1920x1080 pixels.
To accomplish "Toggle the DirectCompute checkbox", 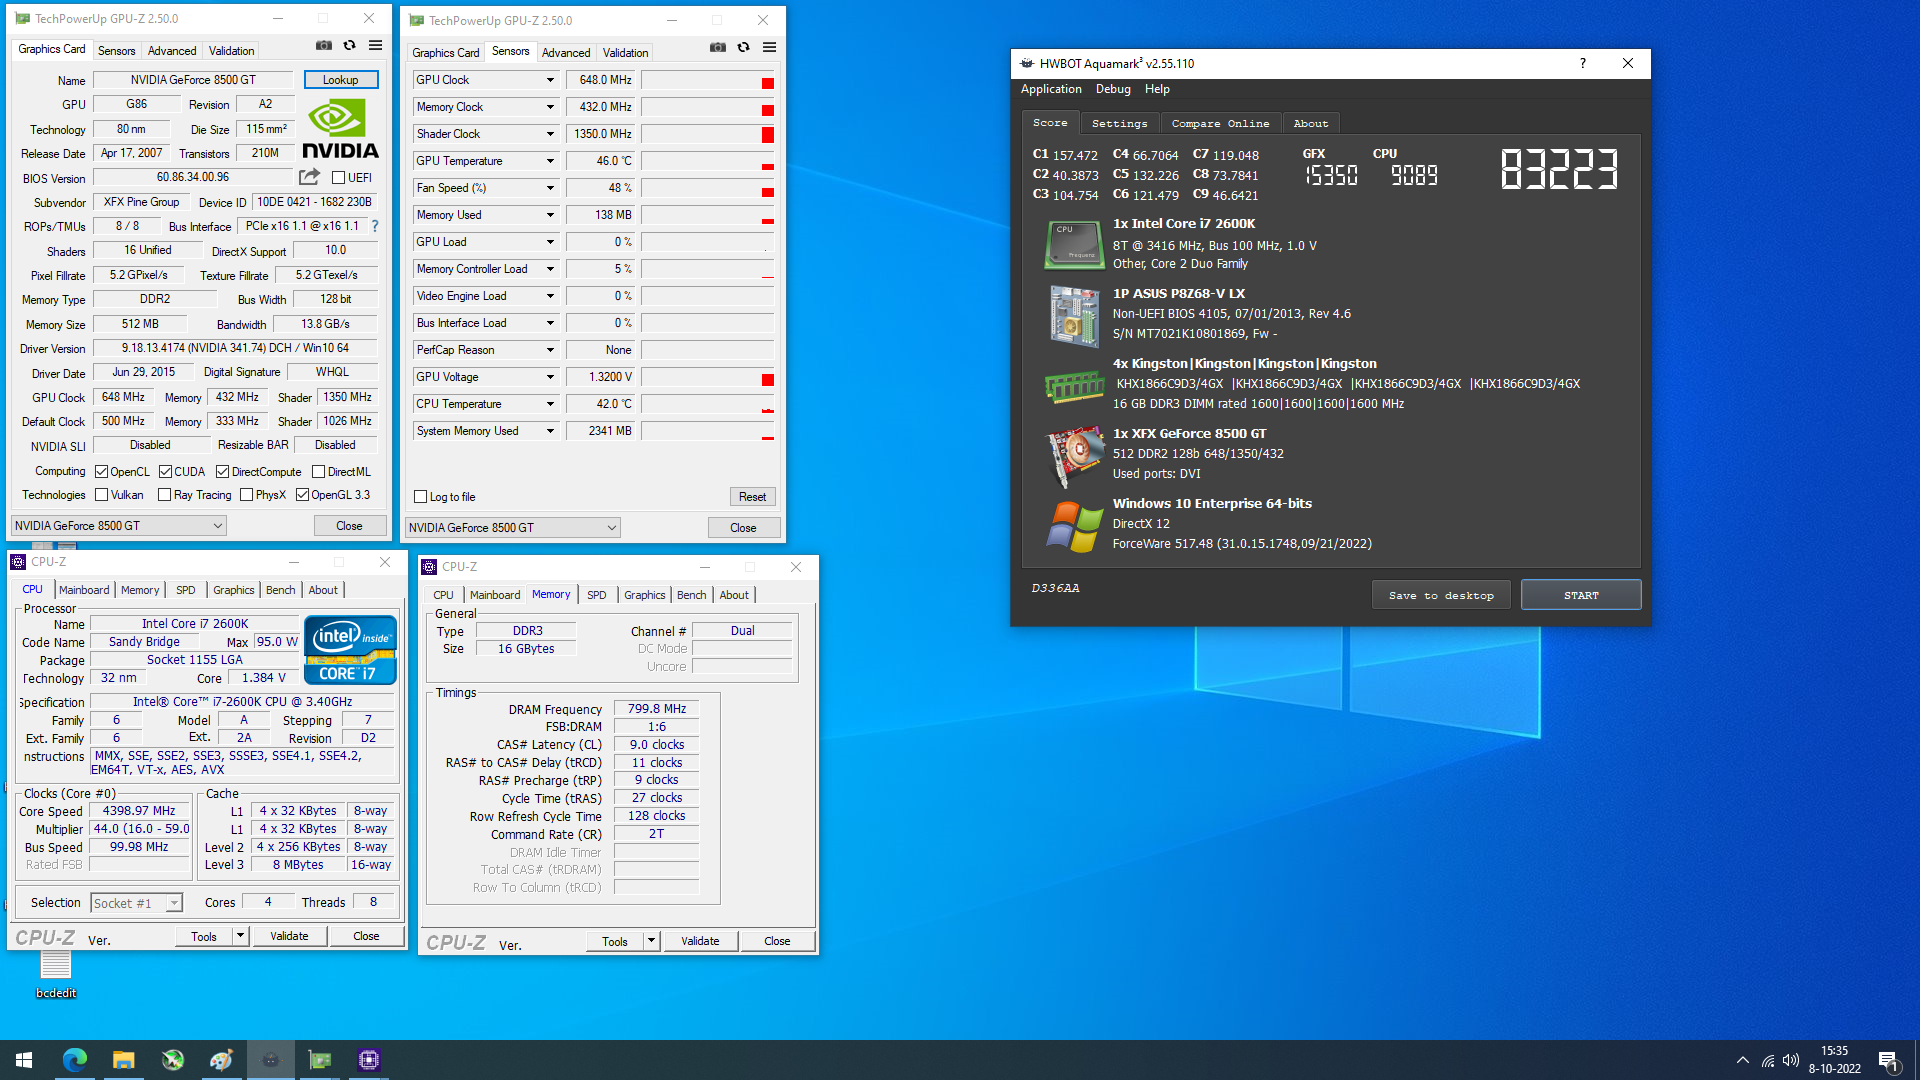I will (222, 472).
